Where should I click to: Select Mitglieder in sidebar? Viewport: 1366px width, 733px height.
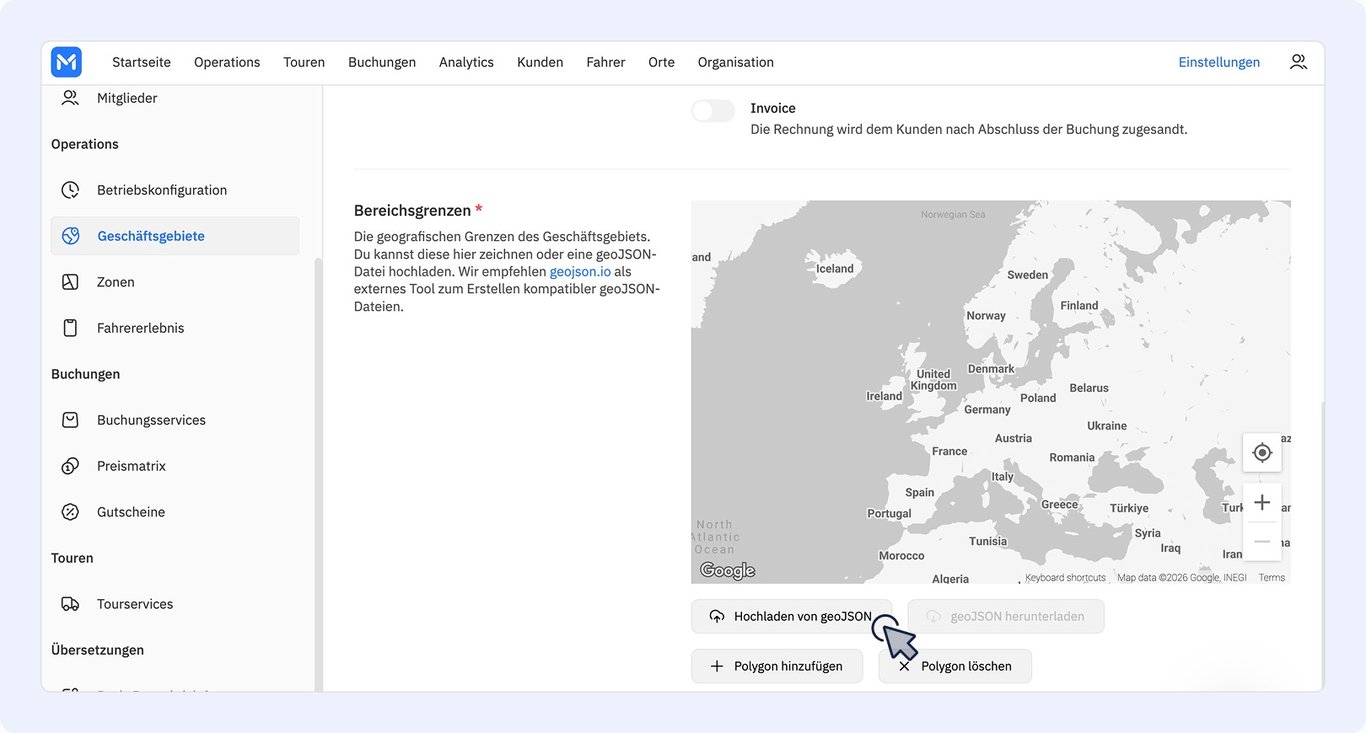[175, 98]
